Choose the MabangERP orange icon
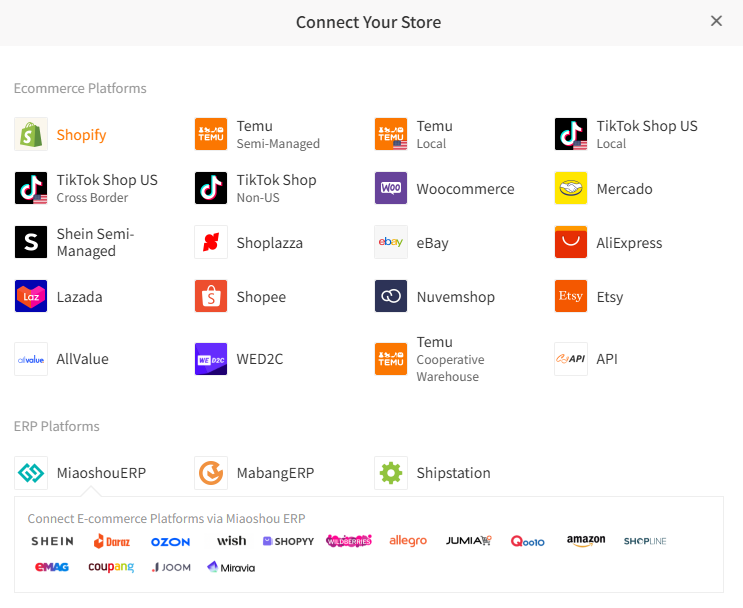The width and height of the screenshot is (743, 608). tap(211, 473)
